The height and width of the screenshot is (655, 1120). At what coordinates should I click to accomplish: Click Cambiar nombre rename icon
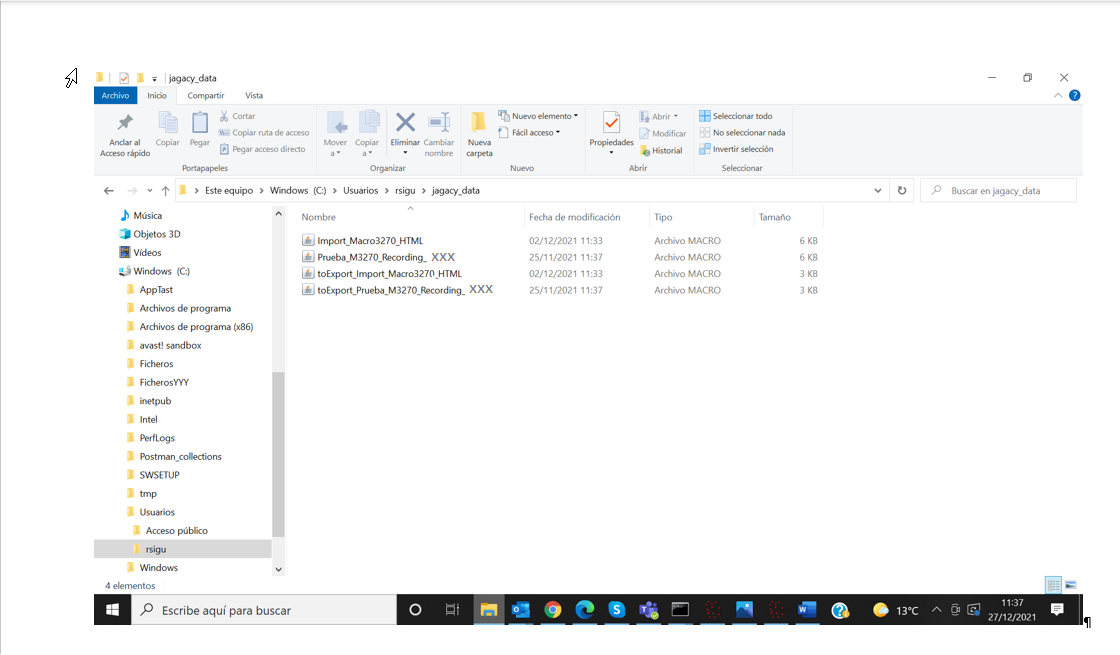[x=439, y=123]
